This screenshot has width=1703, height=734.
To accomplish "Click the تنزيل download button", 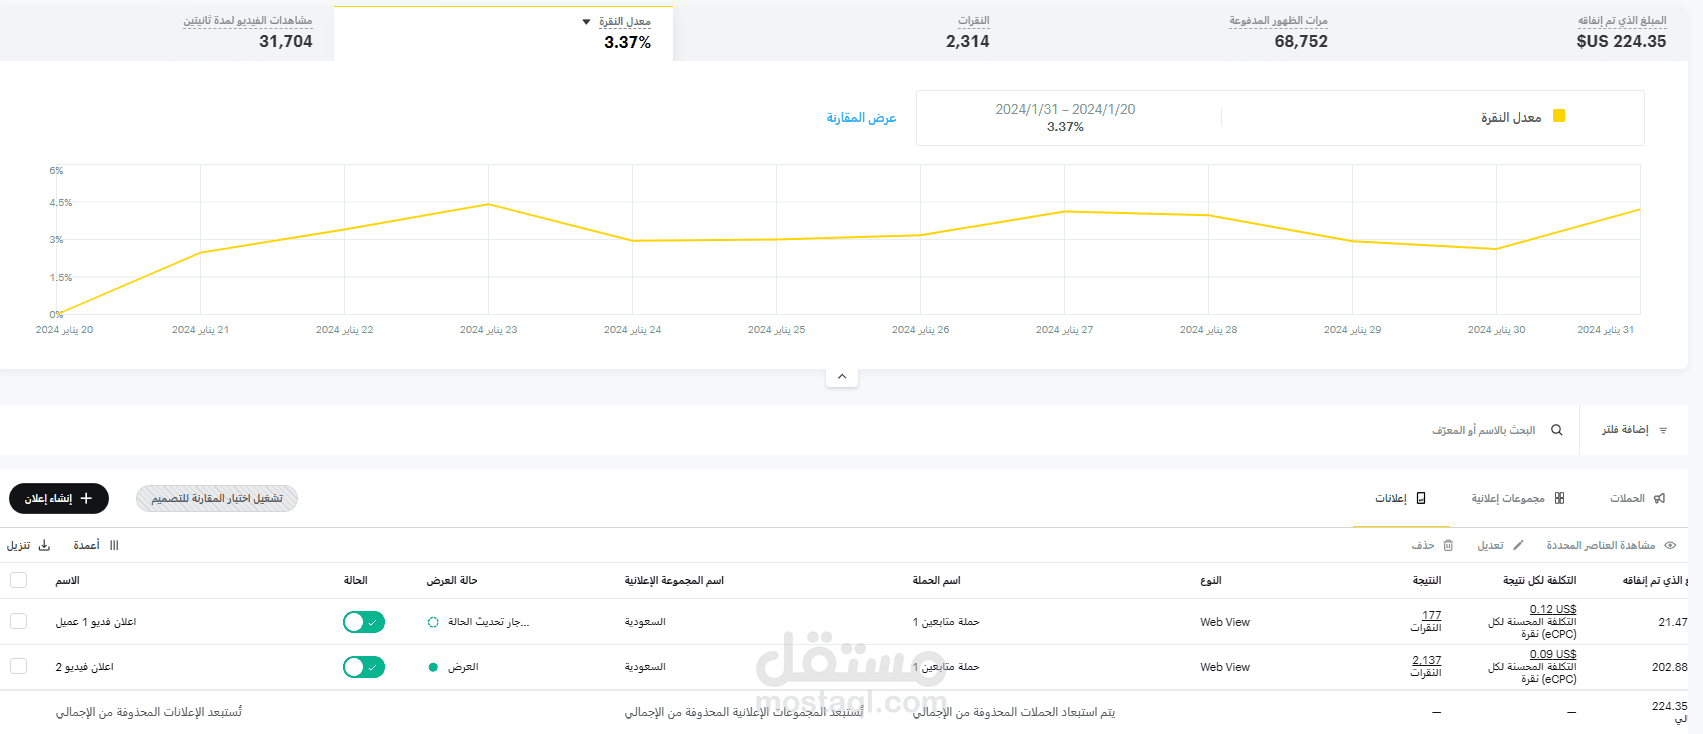I will tap(28, 545).
